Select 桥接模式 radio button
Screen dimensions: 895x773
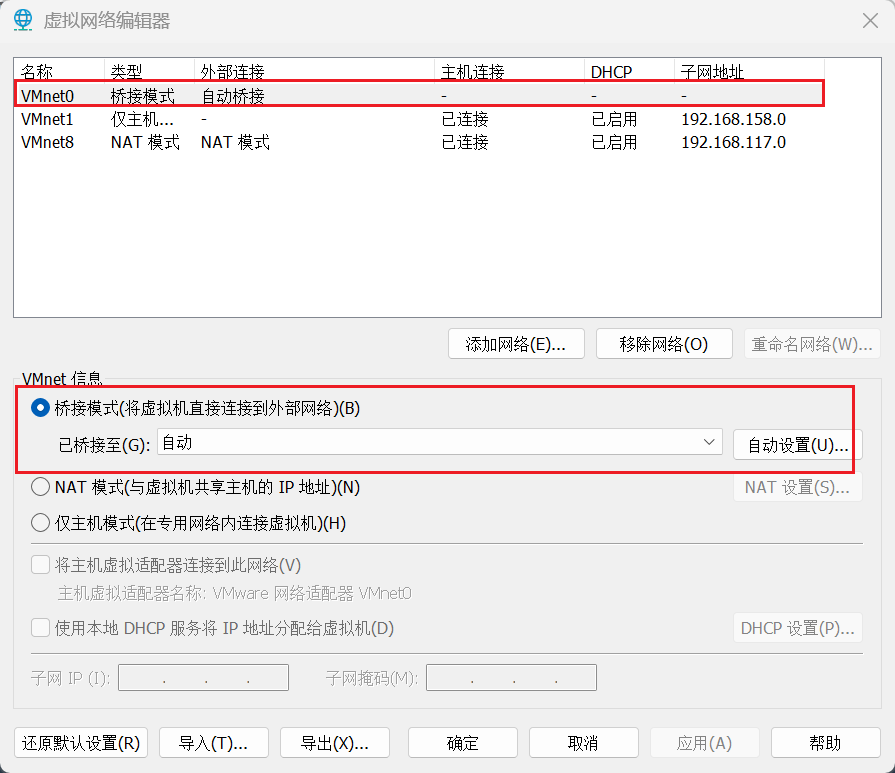[40, 408]
